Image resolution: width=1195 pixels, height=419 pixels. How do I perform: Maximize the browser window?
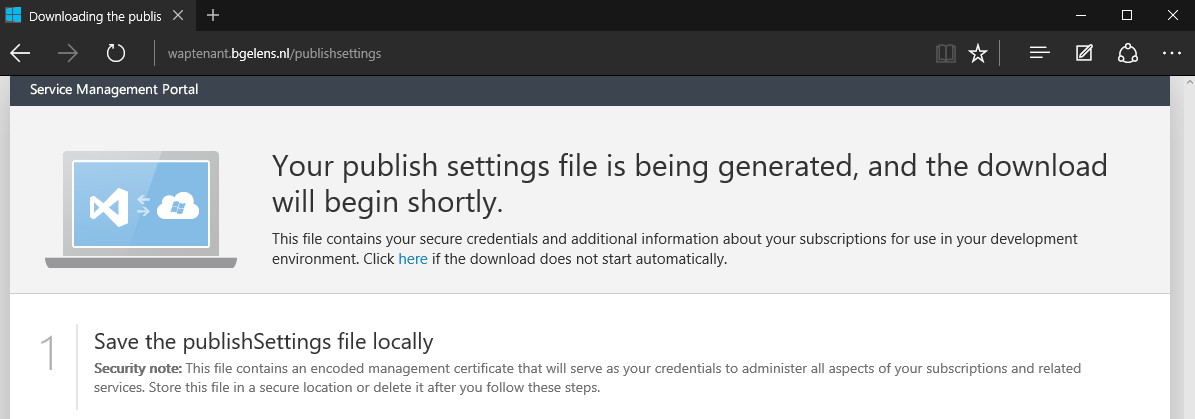pos(1127,16)
